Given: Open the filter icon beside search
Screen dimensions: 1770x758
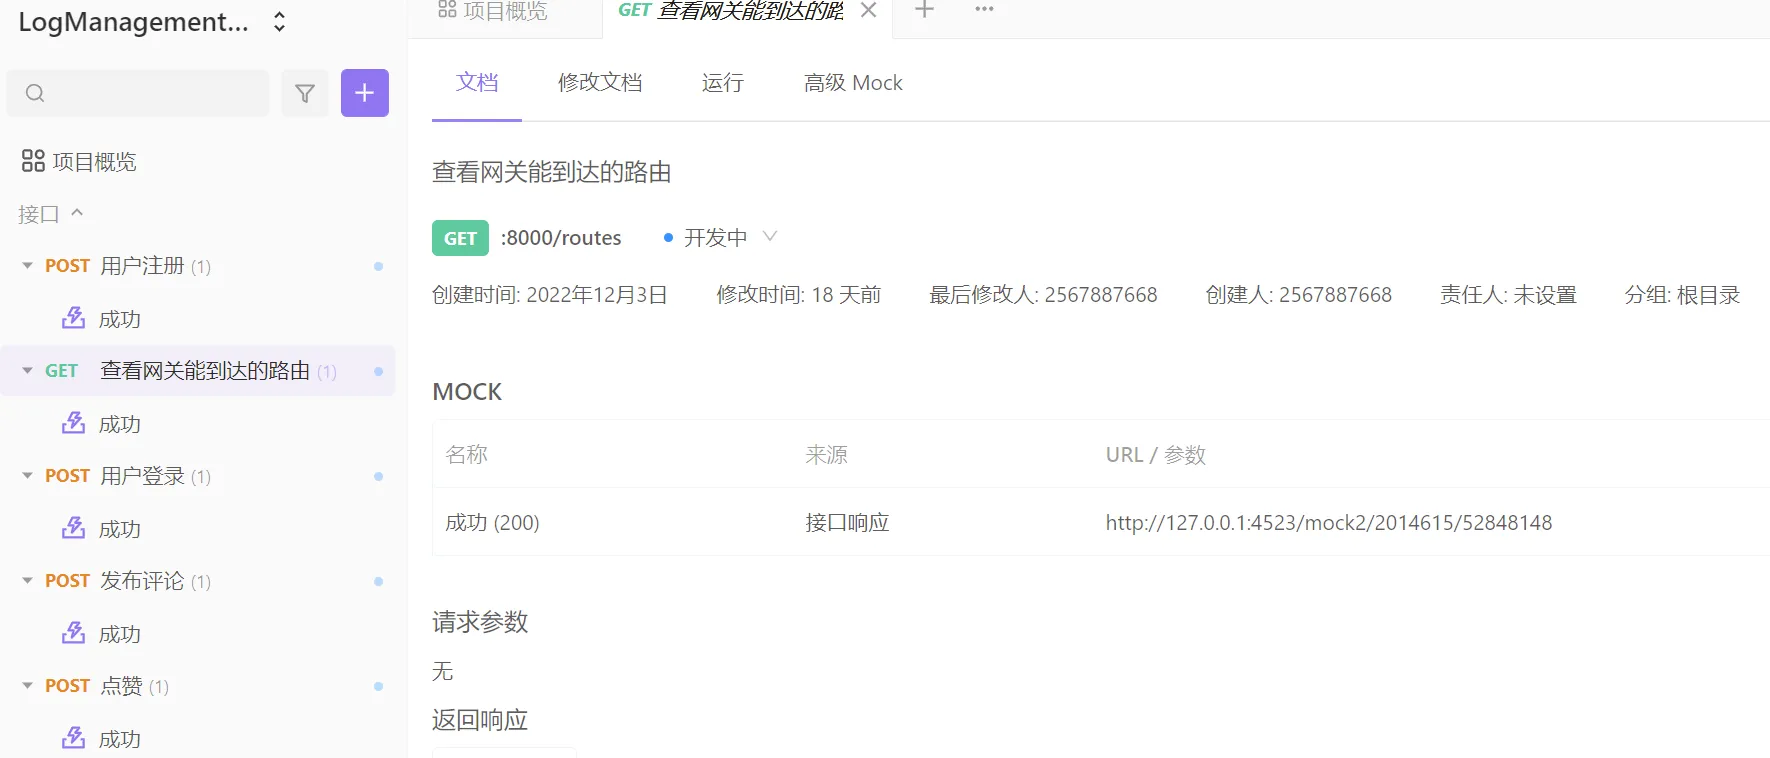Looking at the screenshot, I should [305, 93].
